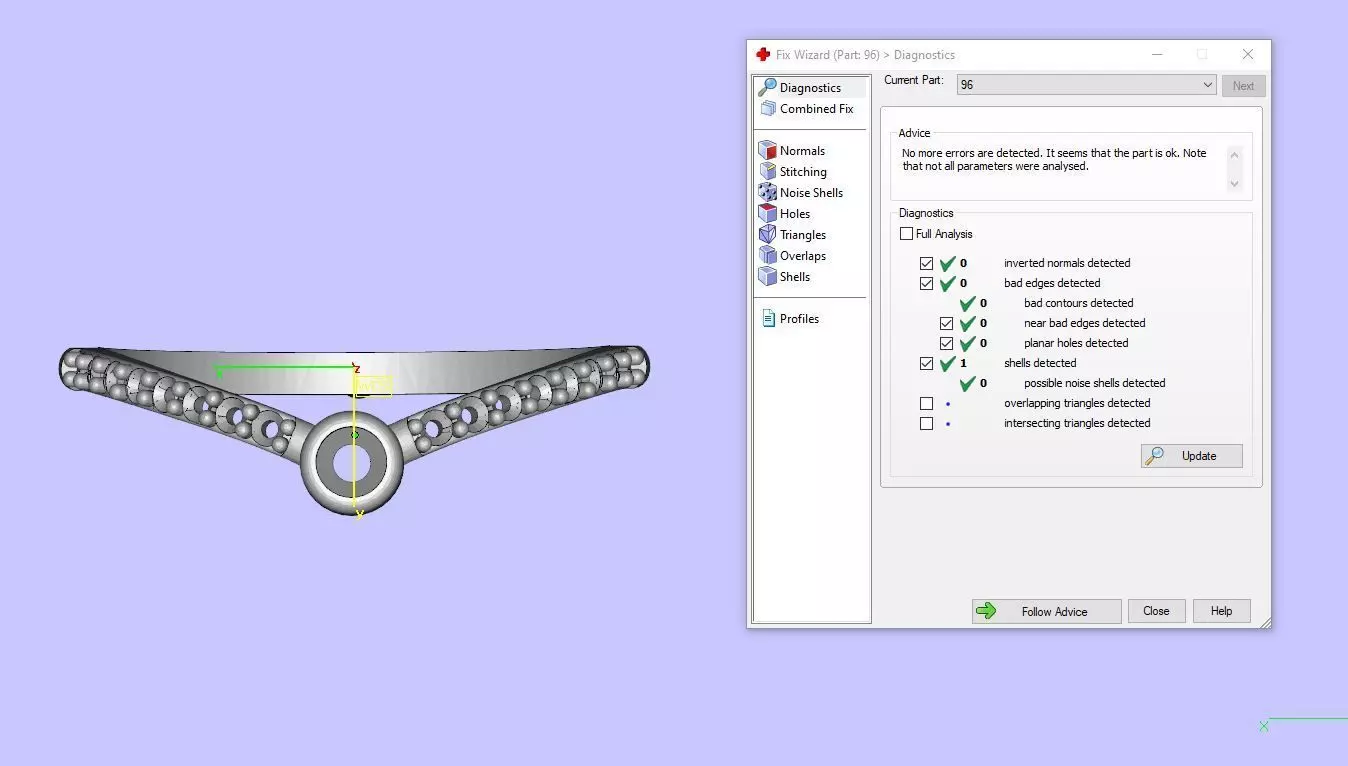Click the Triangles cube icon
1348x766 pixels.
pyautogui.click(x=767, y=234)
